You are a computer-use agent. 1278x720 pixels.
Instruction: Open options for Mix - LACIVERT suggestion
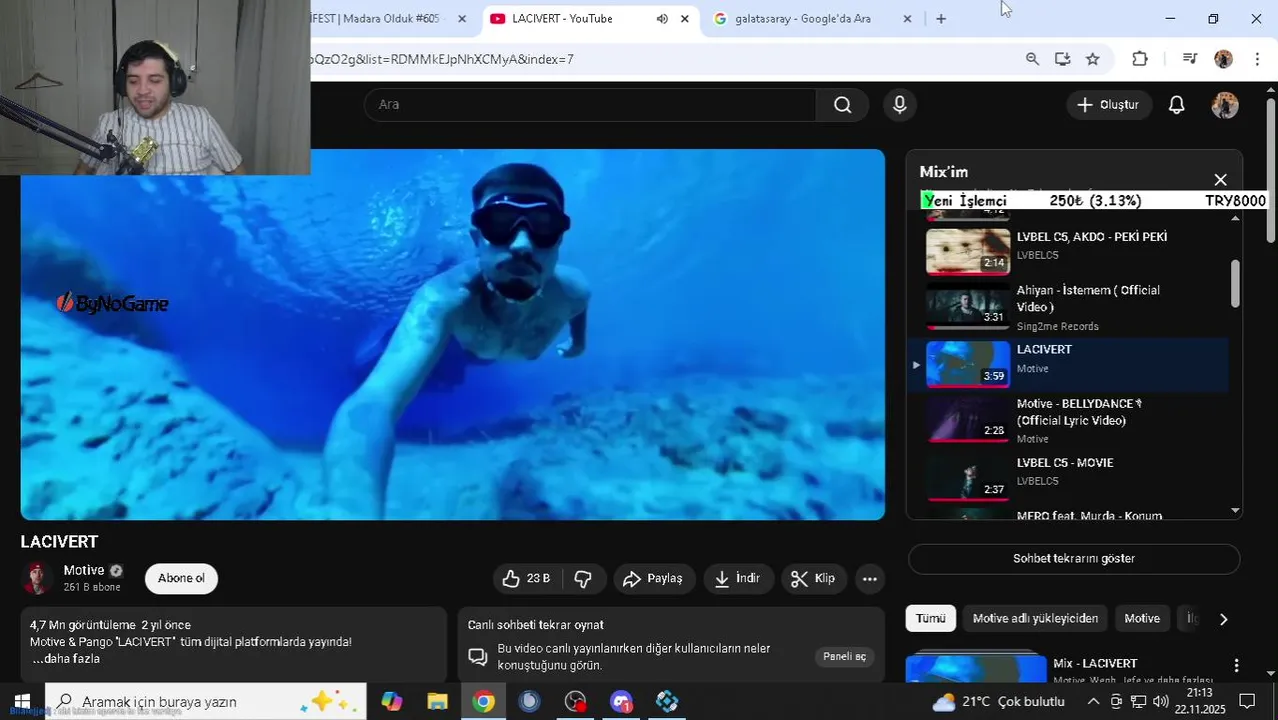pos(1236,666)
